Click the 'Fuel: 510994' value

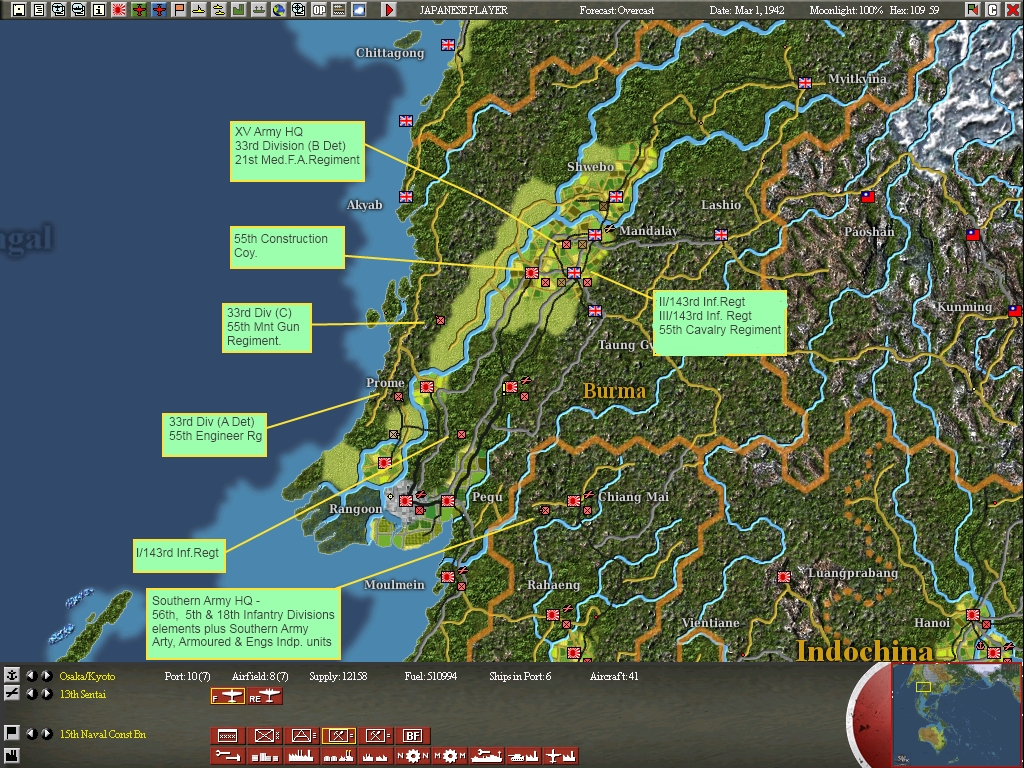430,676
